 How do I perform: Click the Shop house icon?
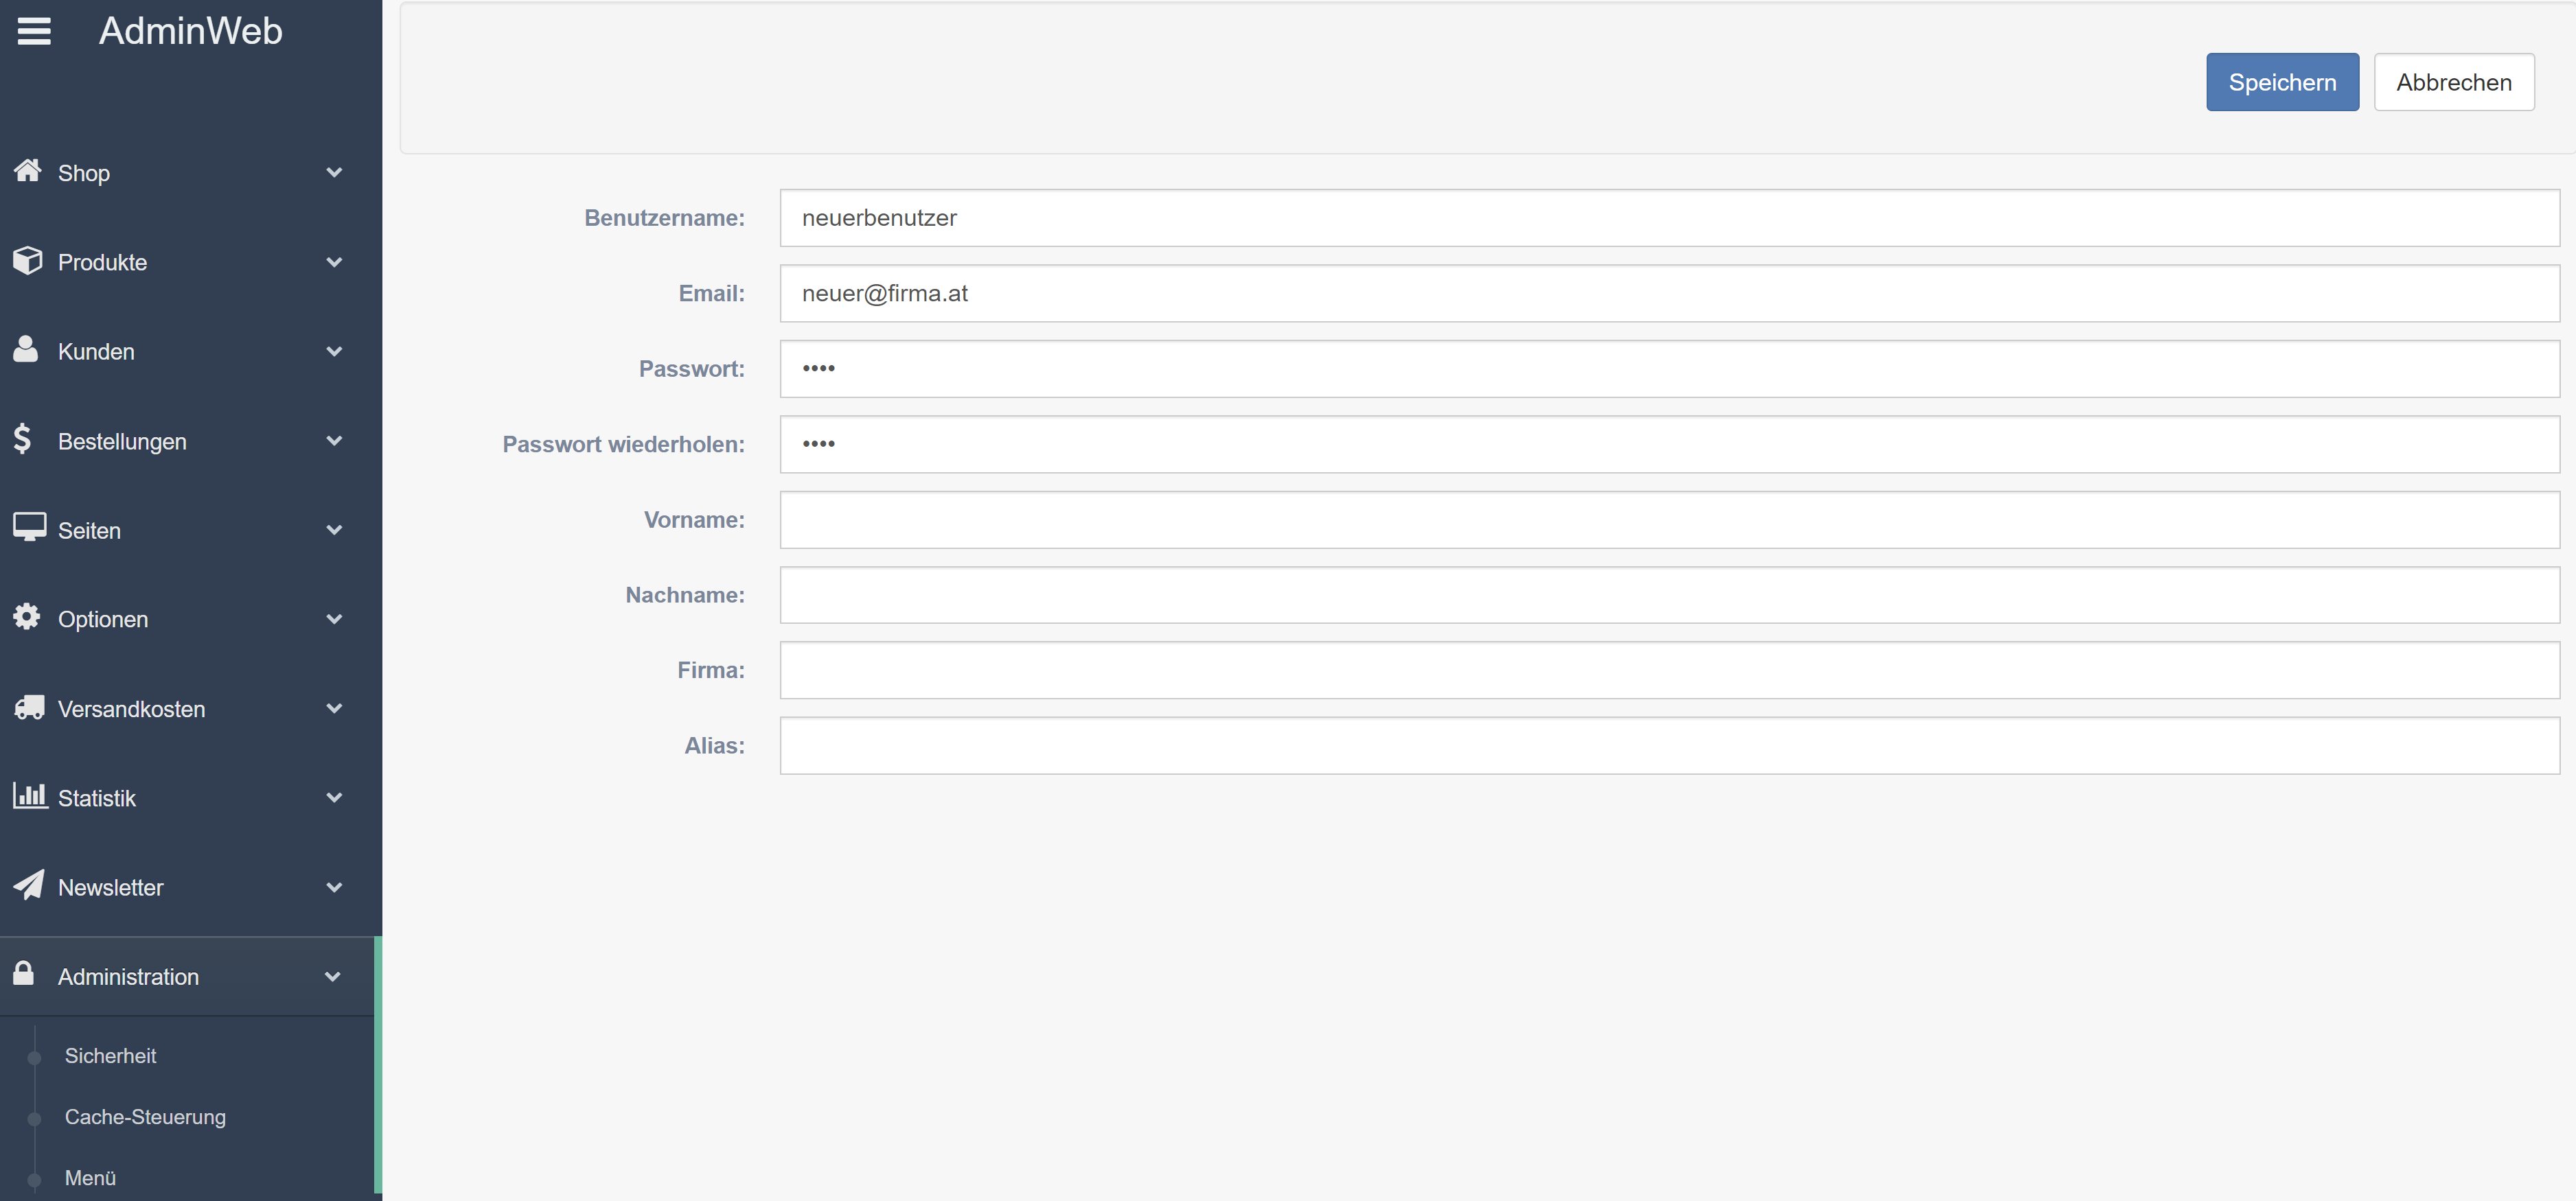pos(28,170)
